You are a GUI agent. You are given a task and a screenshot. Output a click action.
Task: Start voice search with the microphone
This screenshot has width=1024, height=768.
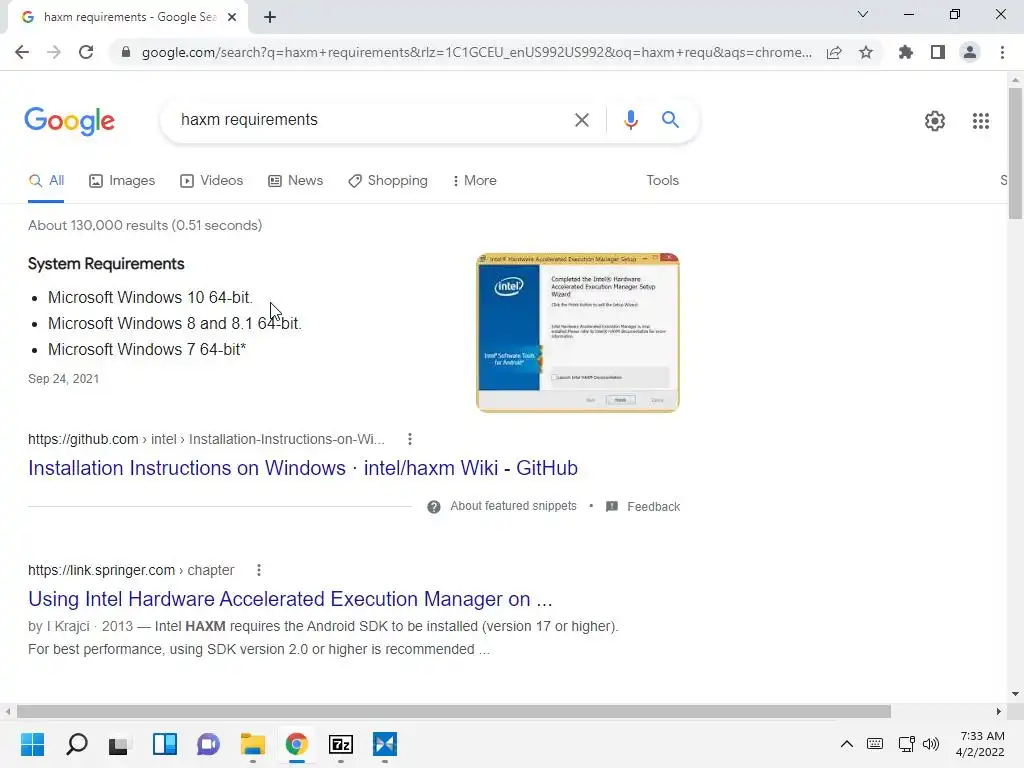(630, 120)
